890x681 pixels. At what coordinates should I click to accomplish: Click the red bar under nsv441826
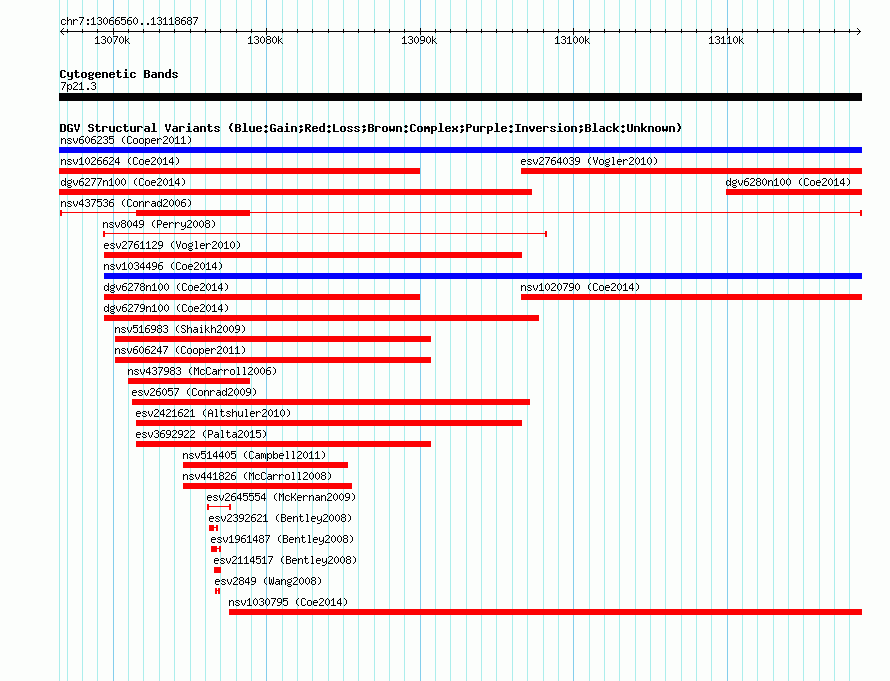click(x=267, y=486)
